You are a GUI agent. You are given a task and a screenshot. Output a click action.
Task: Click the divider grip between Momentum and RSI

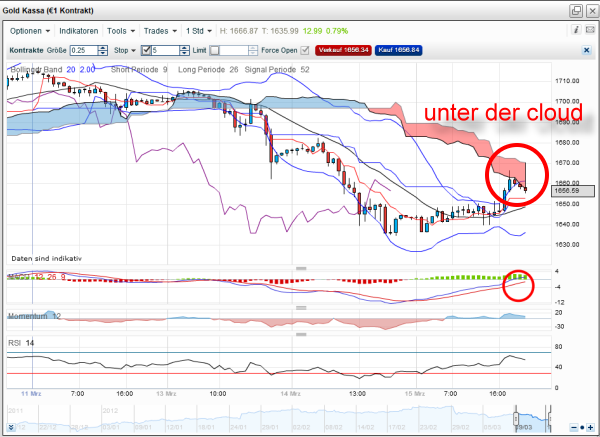301,334
